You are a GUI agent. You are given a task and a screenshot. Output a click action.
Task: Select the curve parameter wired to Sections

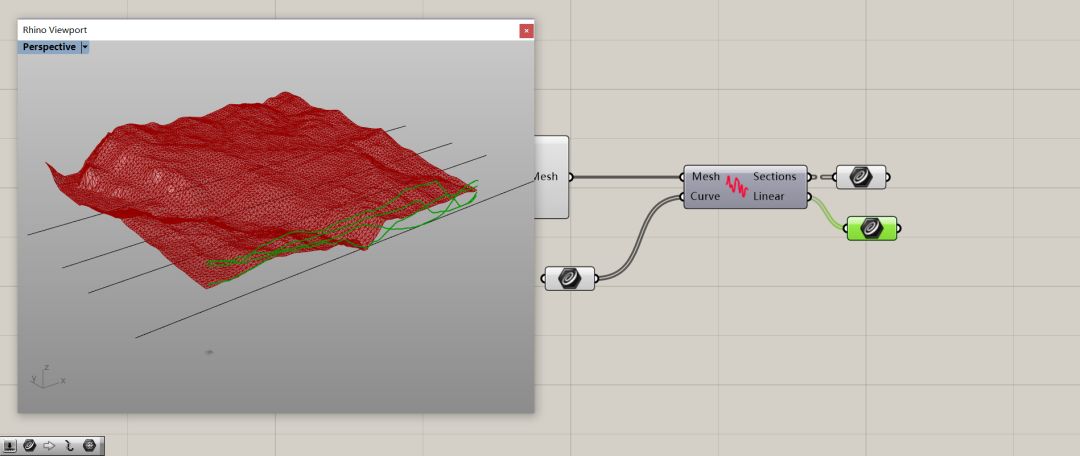859,177
